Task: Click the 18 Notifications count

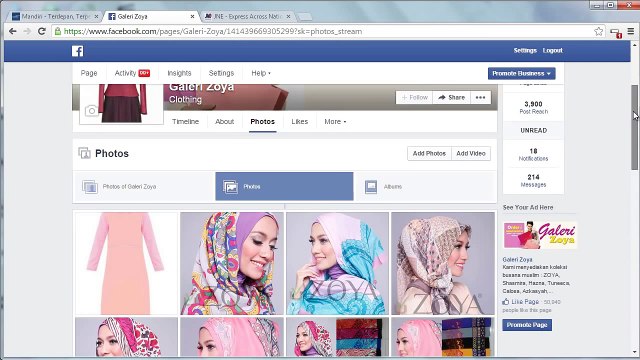Action: click(x=533, y=154)
